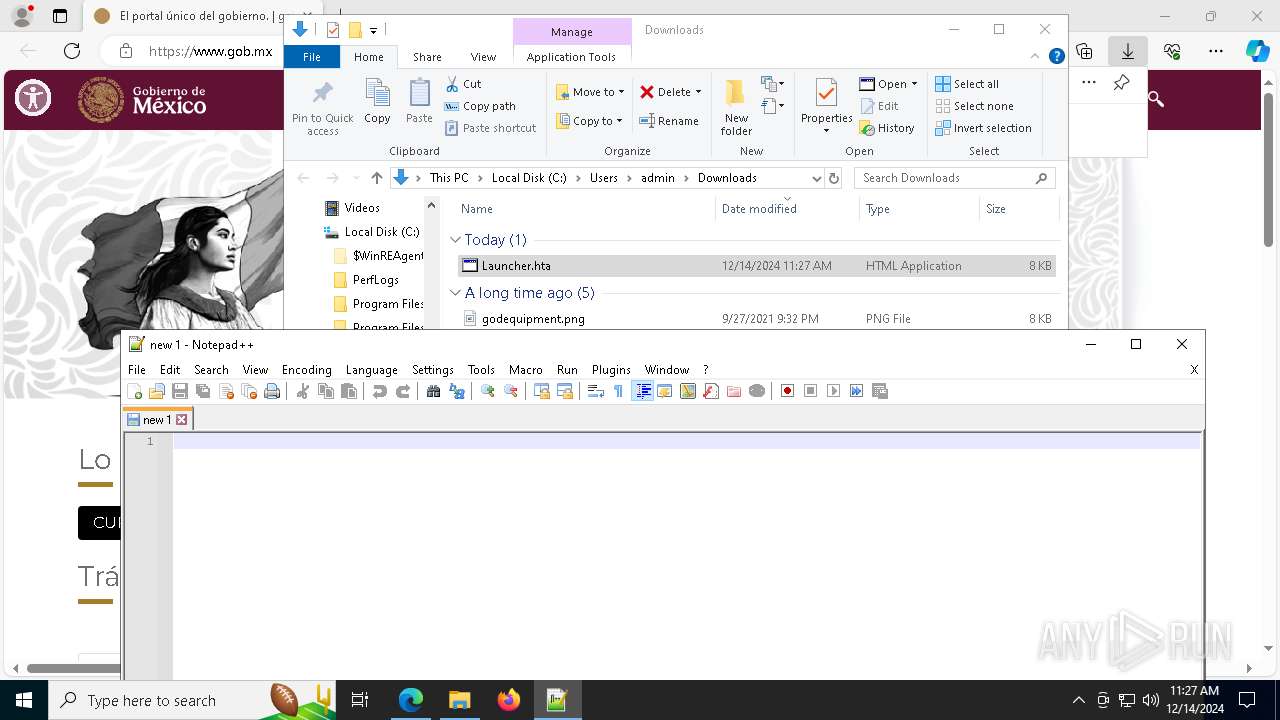Click the Replace icon in Notepad++ toolbar

[457, 391]
